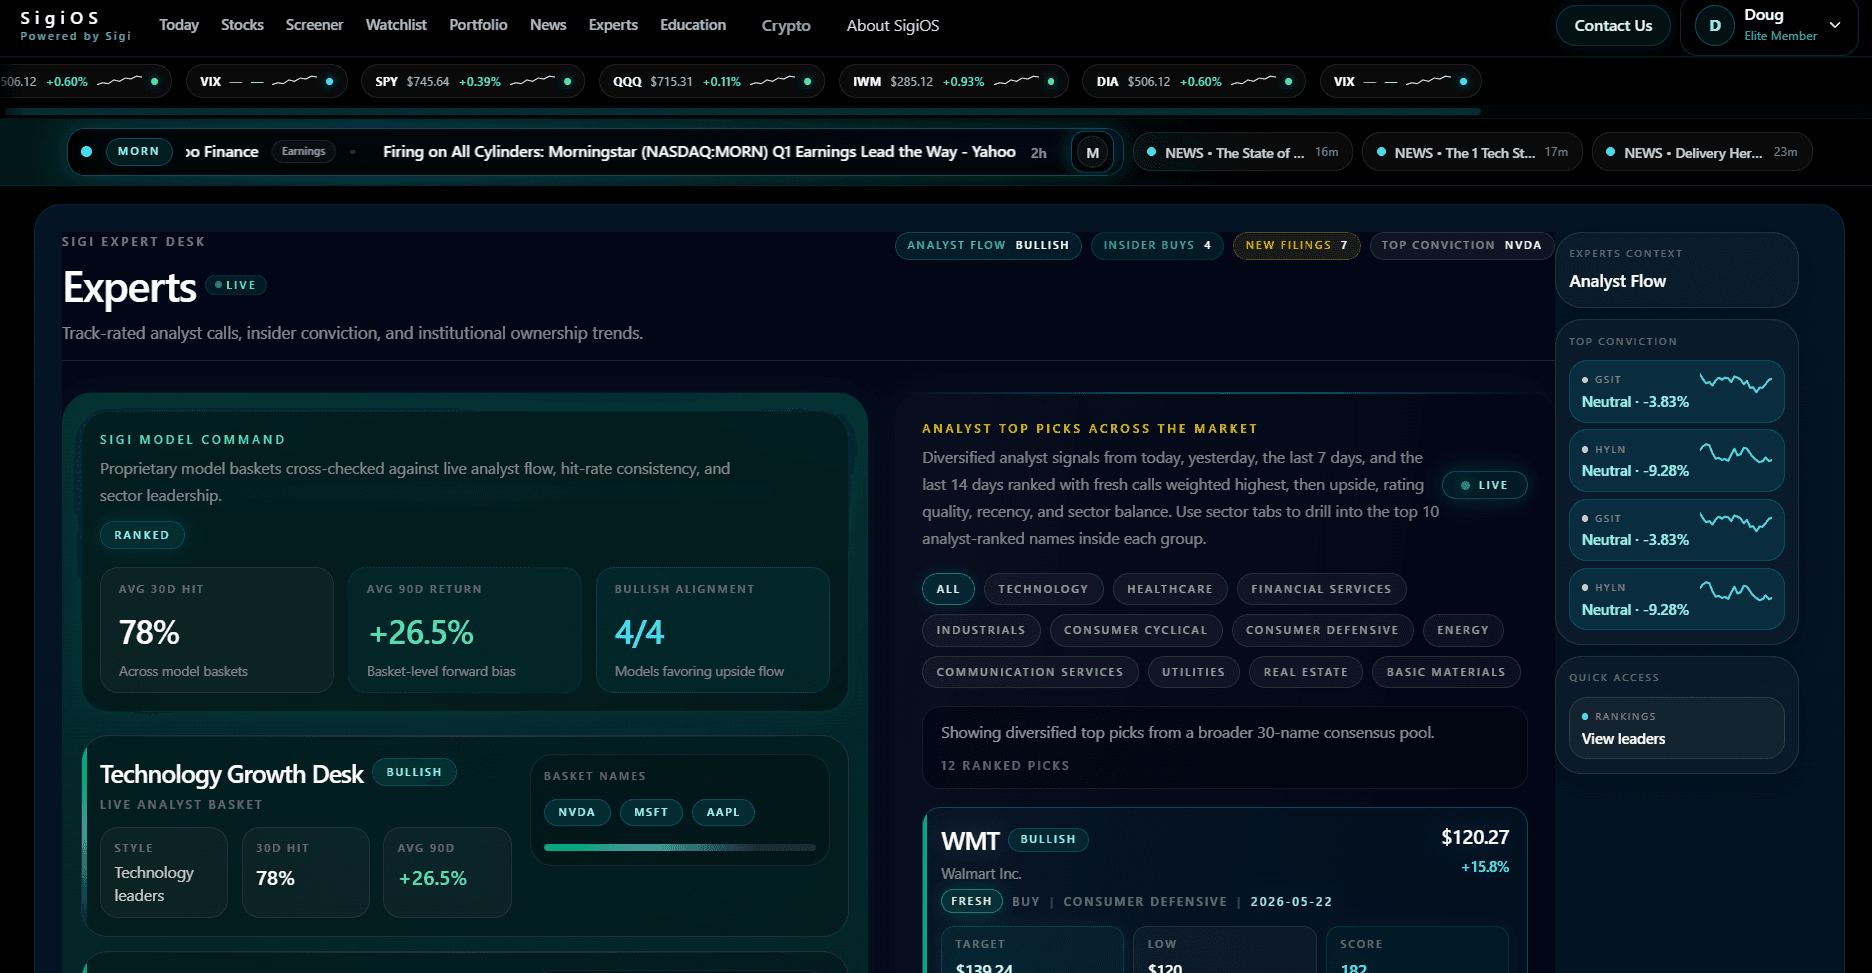Click the QQQ ticker chip
Screen dimensions: 1872x973
point(711,81)
